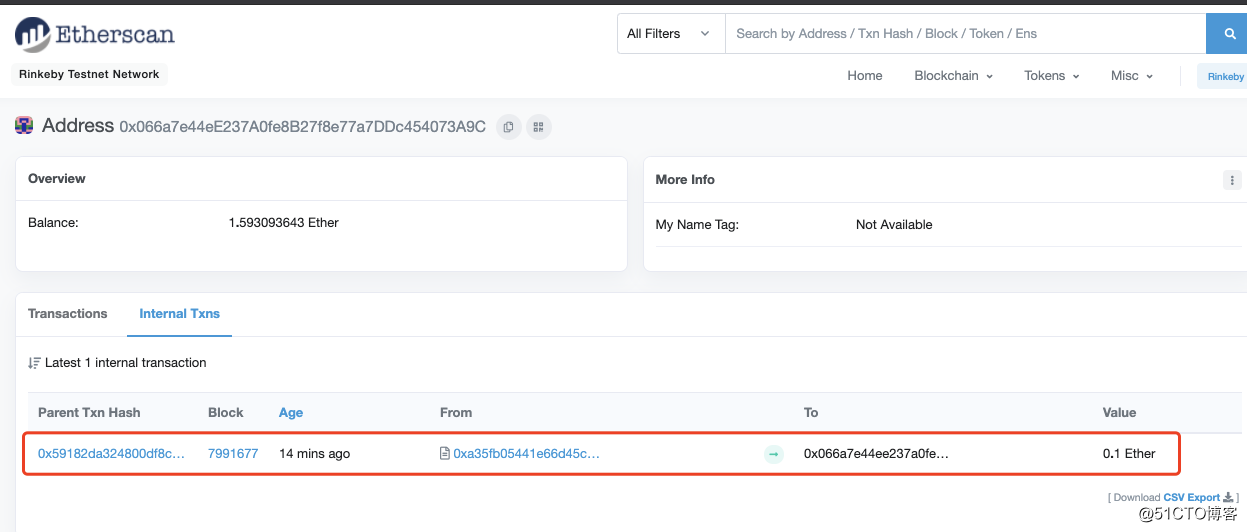Click the Rinkeby Testnet Network badge

[89, 74]
